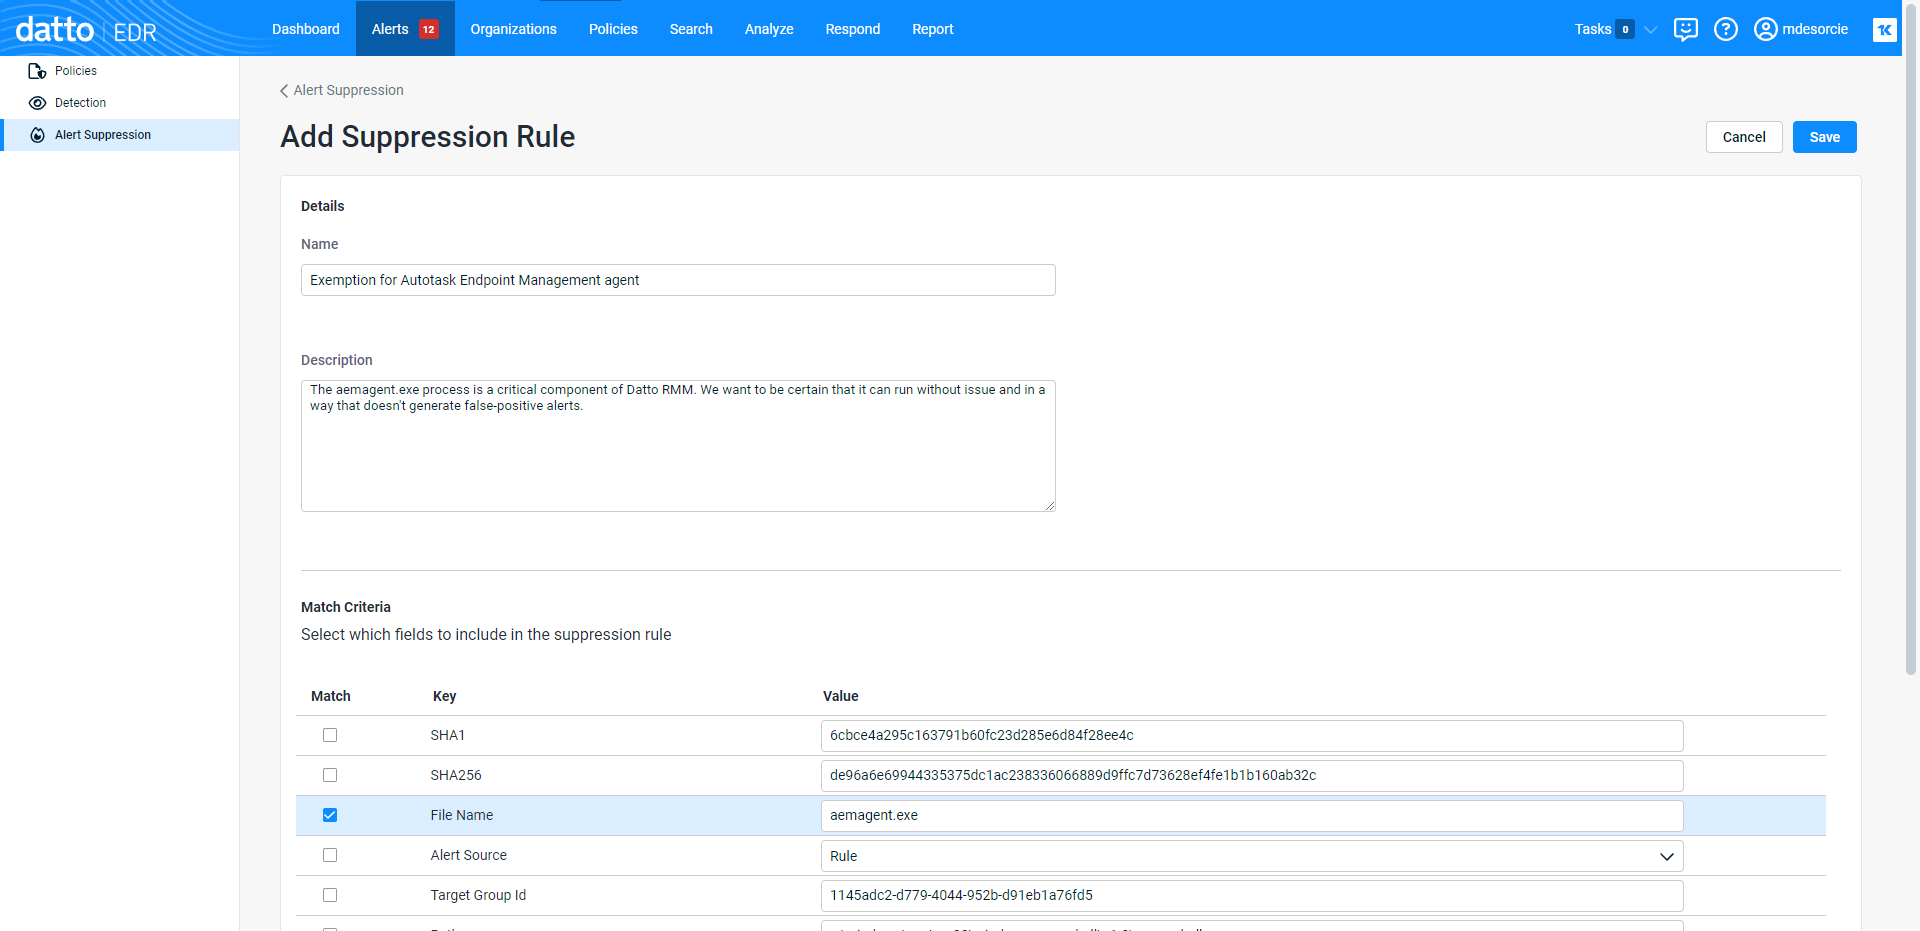The height and width of the screenshot is (931, 1920).
Task: Click the Match column header
Action: coord(331,696)
